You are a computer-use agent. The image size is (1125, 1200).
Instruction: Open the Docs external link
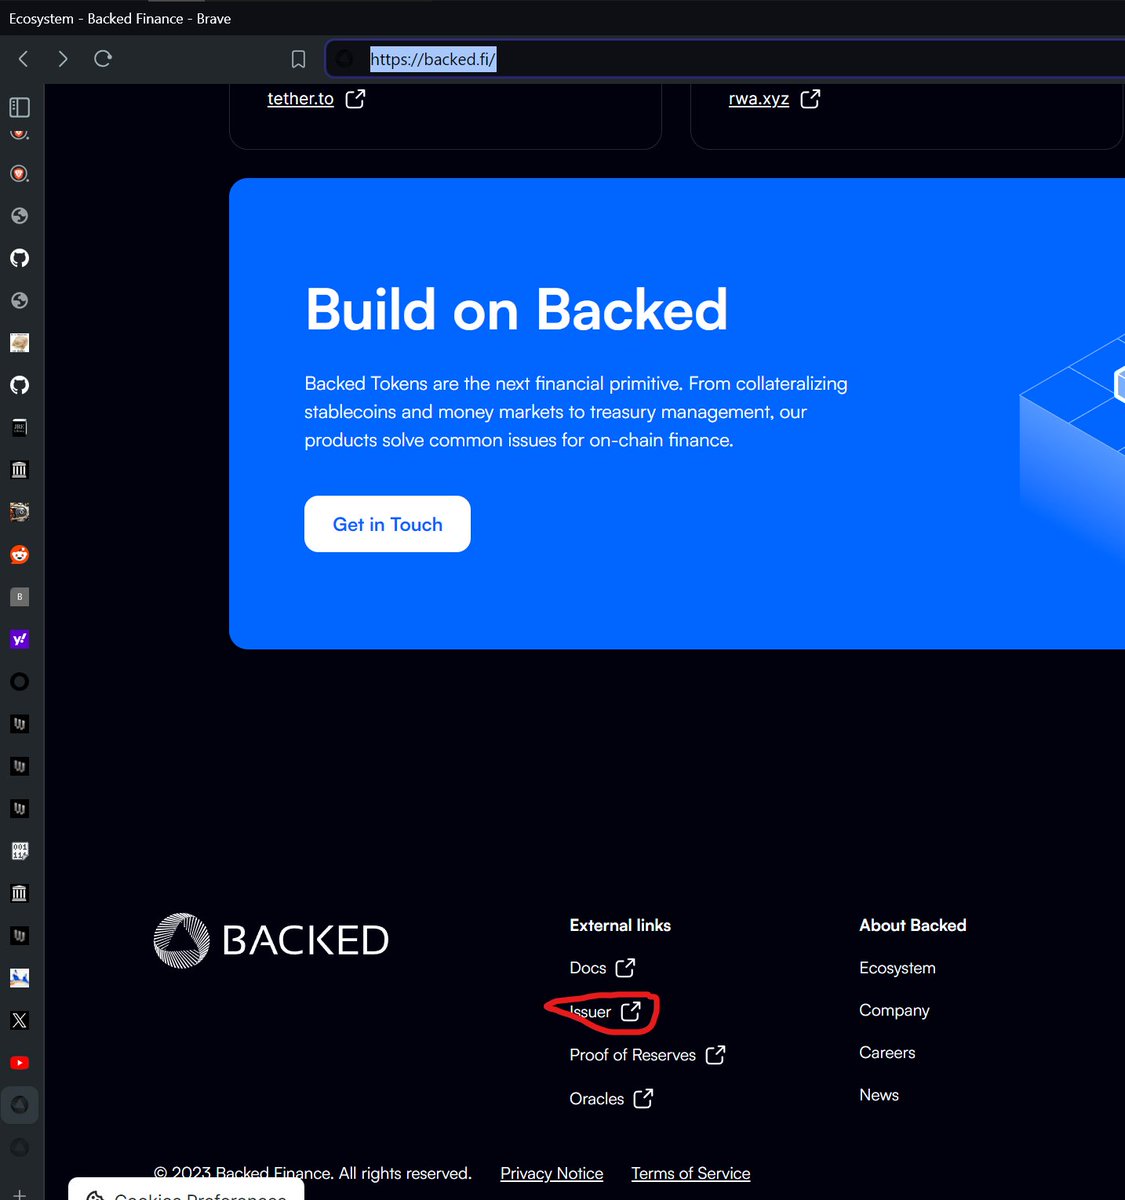(x=602, y=967)
